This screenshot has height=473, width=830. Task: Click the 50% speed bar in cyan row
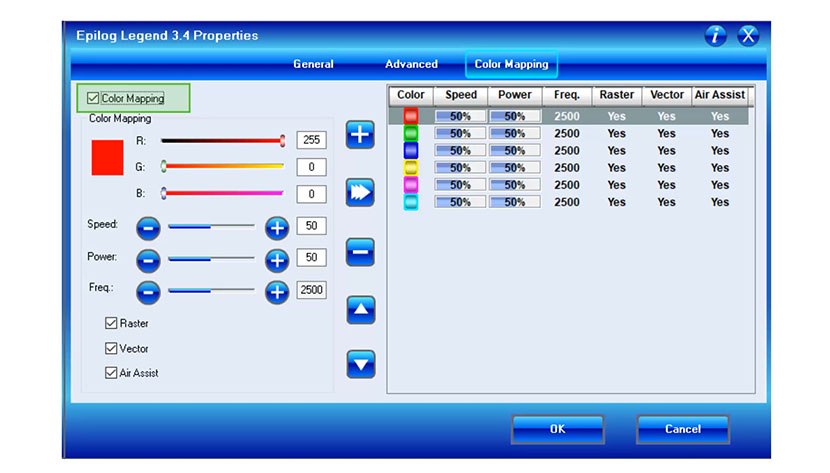(460, 202)
